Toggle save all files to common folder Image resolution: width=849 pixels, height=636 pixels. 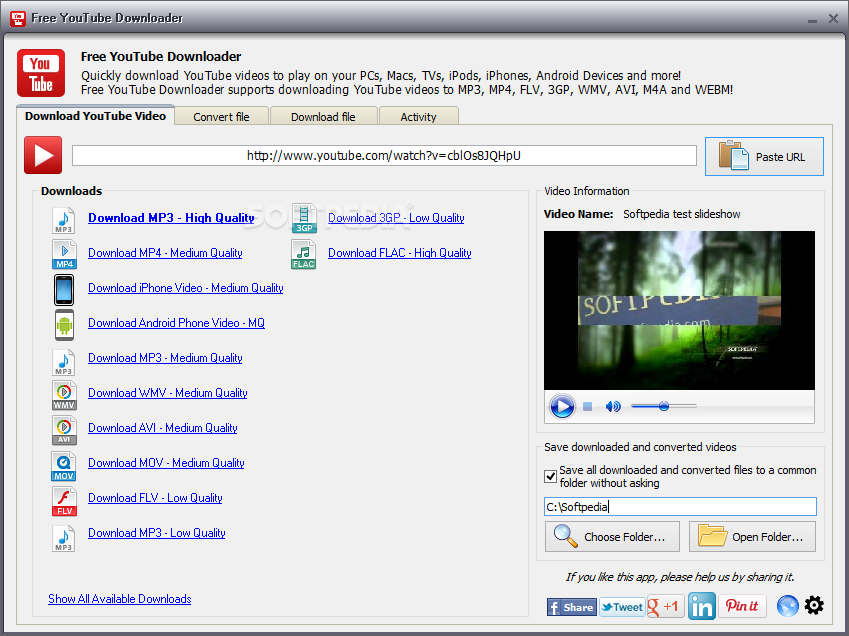click(x=550, y=476)
